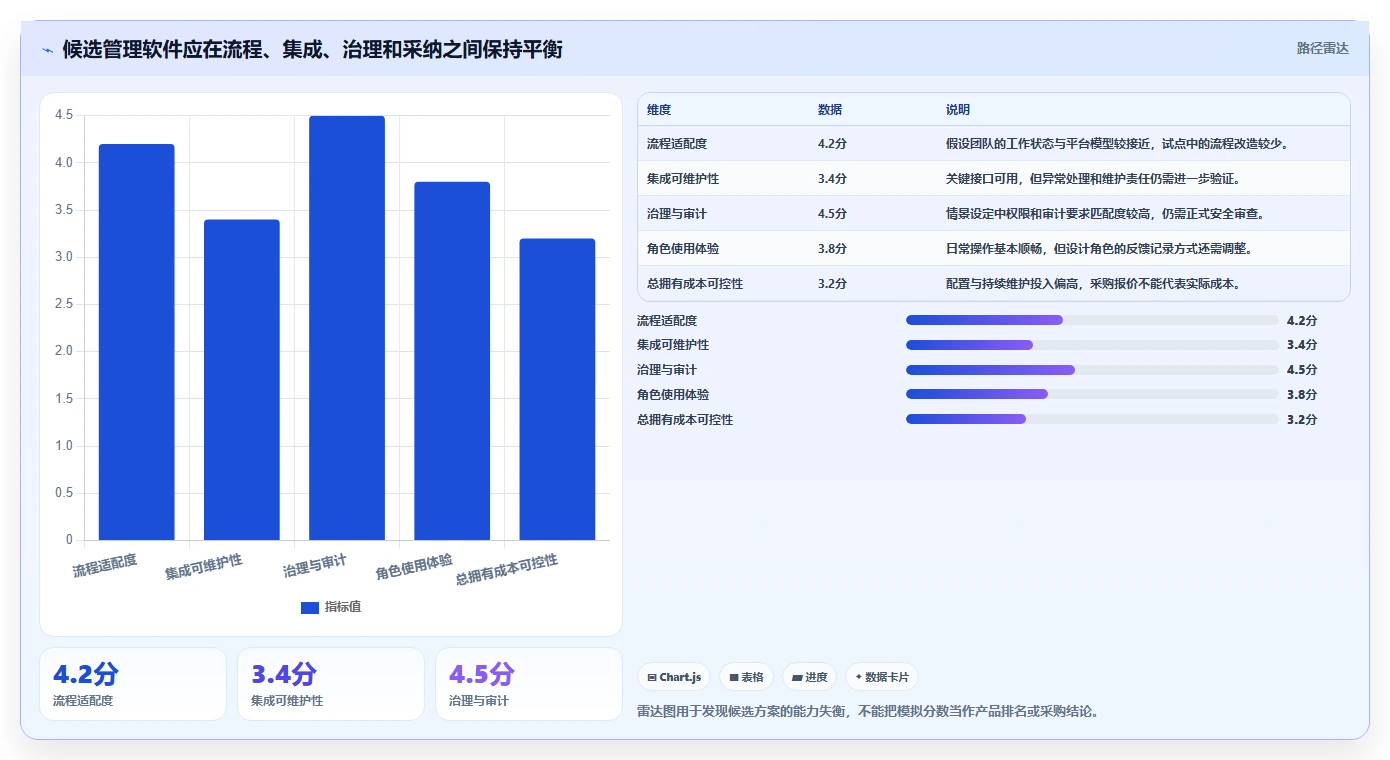Click the icon inside the 进度 chip
1390x760 pixels.
(x=797, y=678)
